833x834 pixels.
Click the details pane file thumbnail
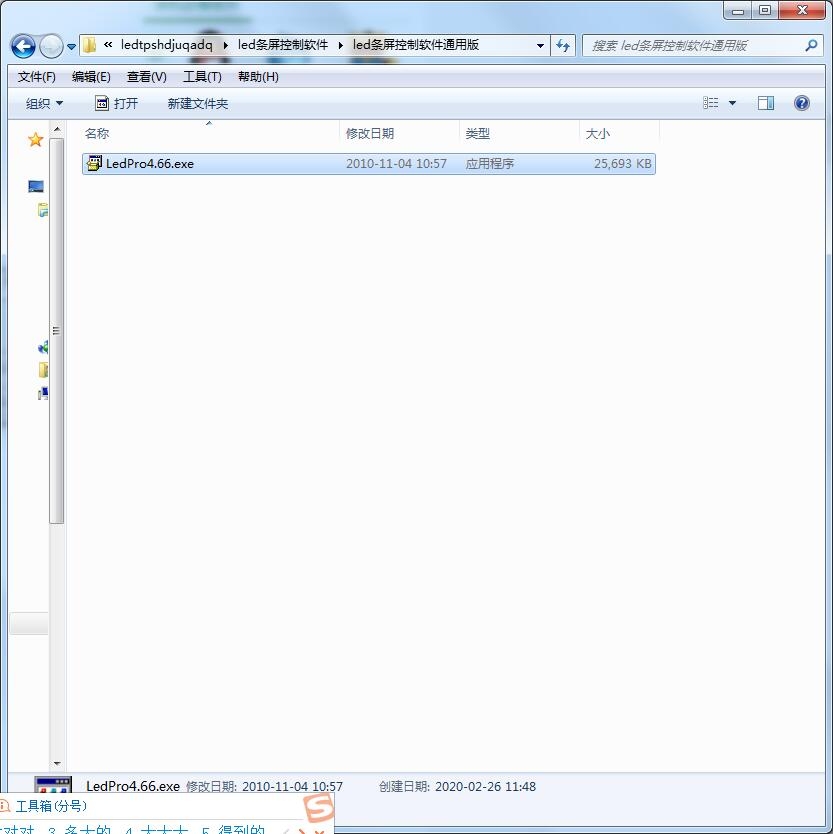53,785
